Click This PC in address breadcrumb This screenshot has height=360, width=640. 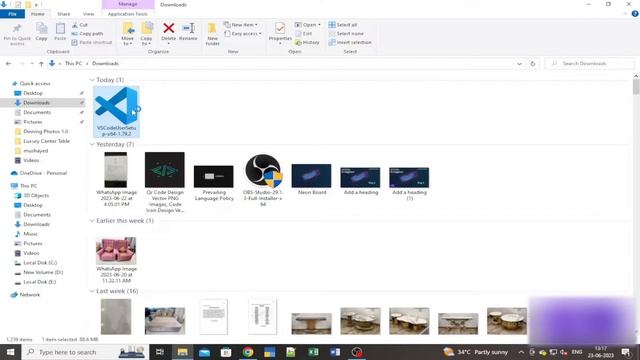coord(73,64)
